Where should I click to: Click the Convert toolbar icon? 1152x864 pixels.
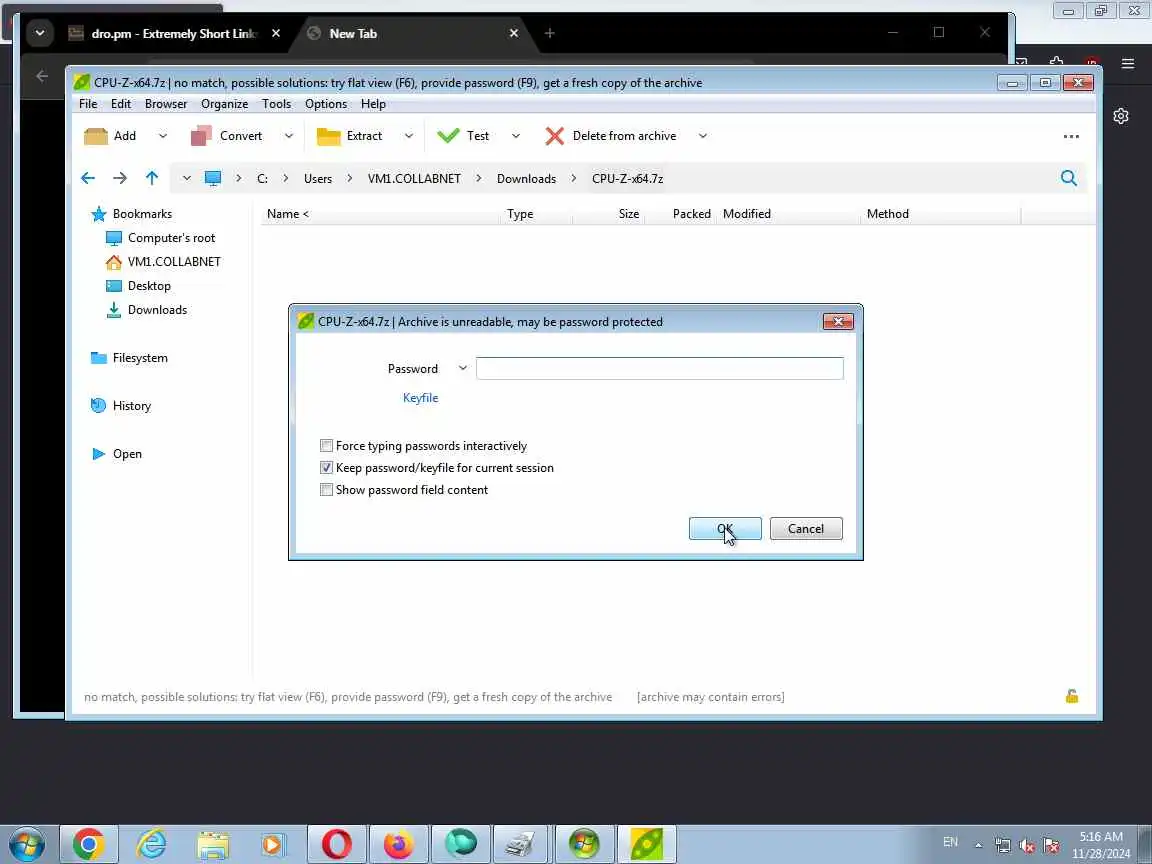pos(201,136)
